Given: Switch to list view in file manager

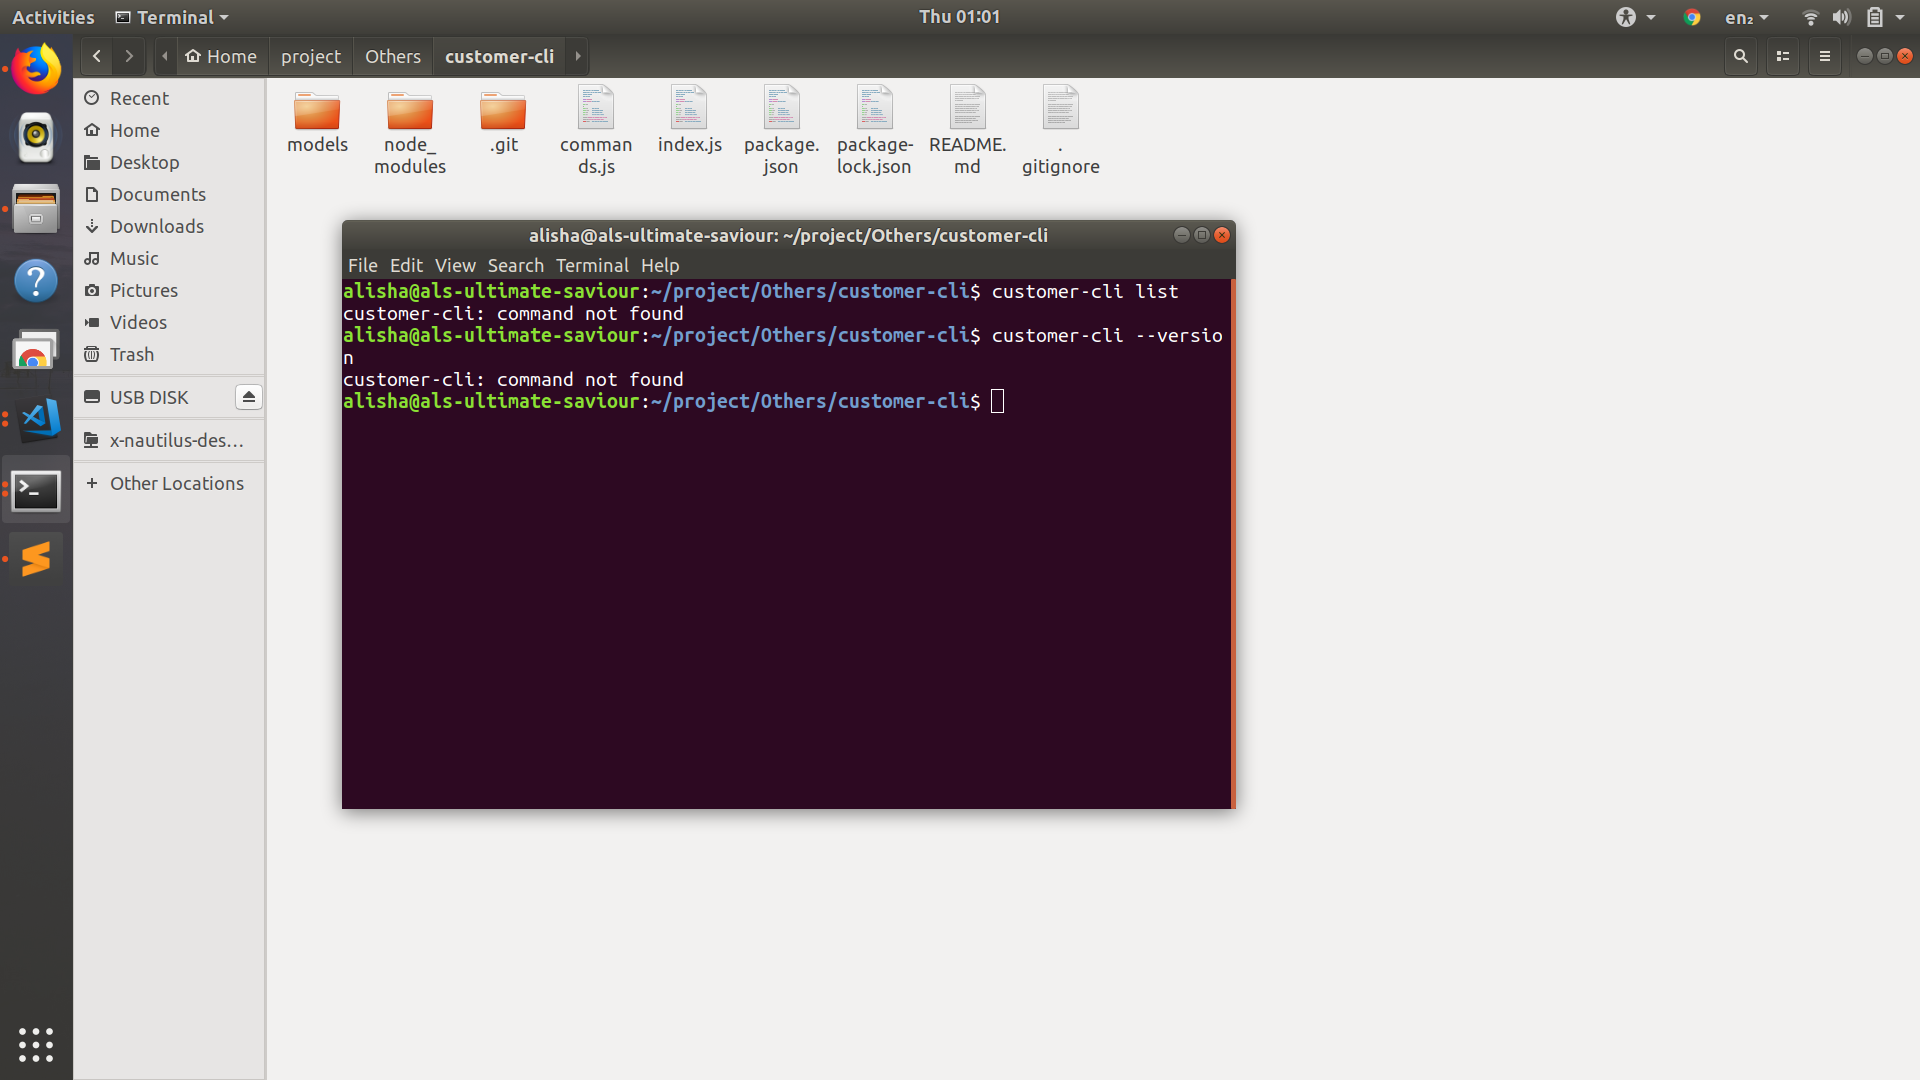Looking at the screenshot, I should click(1782, 56).
